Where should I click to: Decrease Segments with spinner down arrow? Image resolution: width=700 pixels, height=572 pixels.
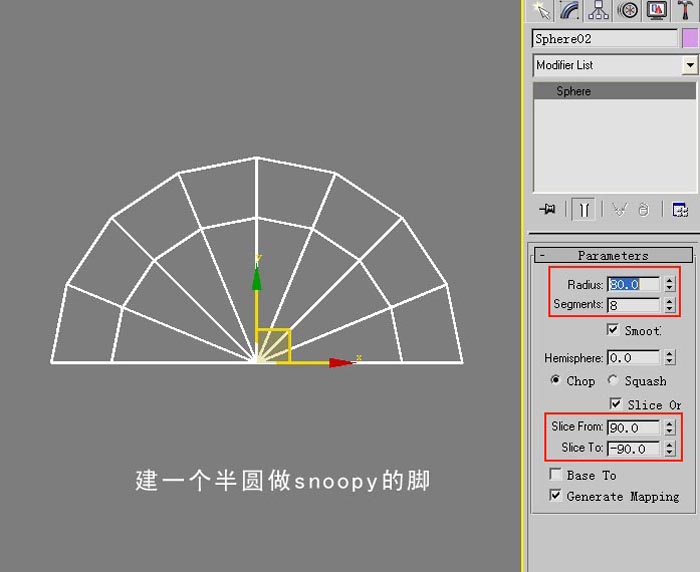point(669,309)
